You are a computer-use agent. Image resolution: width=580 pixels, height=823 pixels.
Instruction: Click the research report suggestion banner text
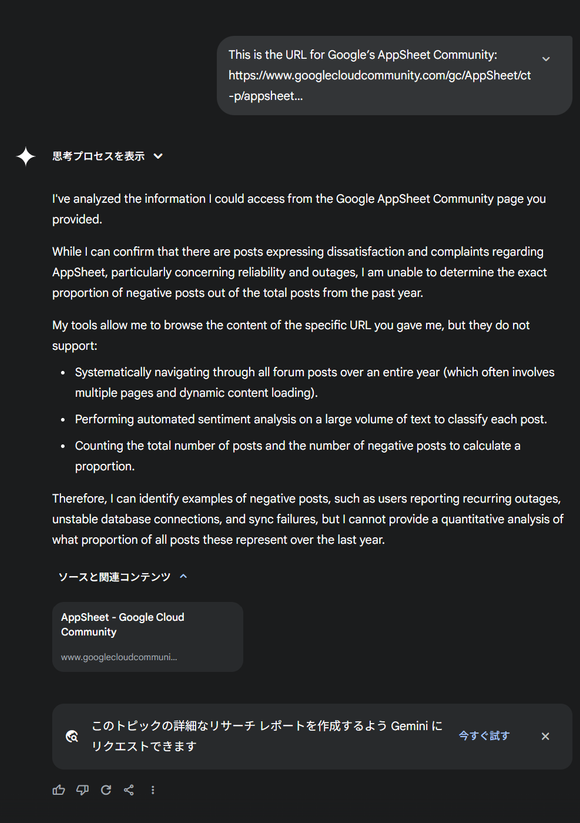click(x=267, y=736)
